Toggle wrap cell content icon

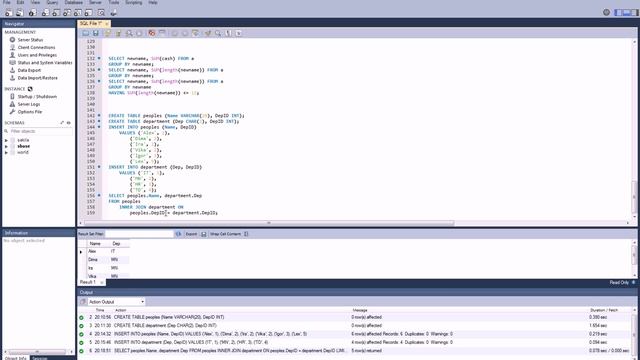tap(246, 234)
